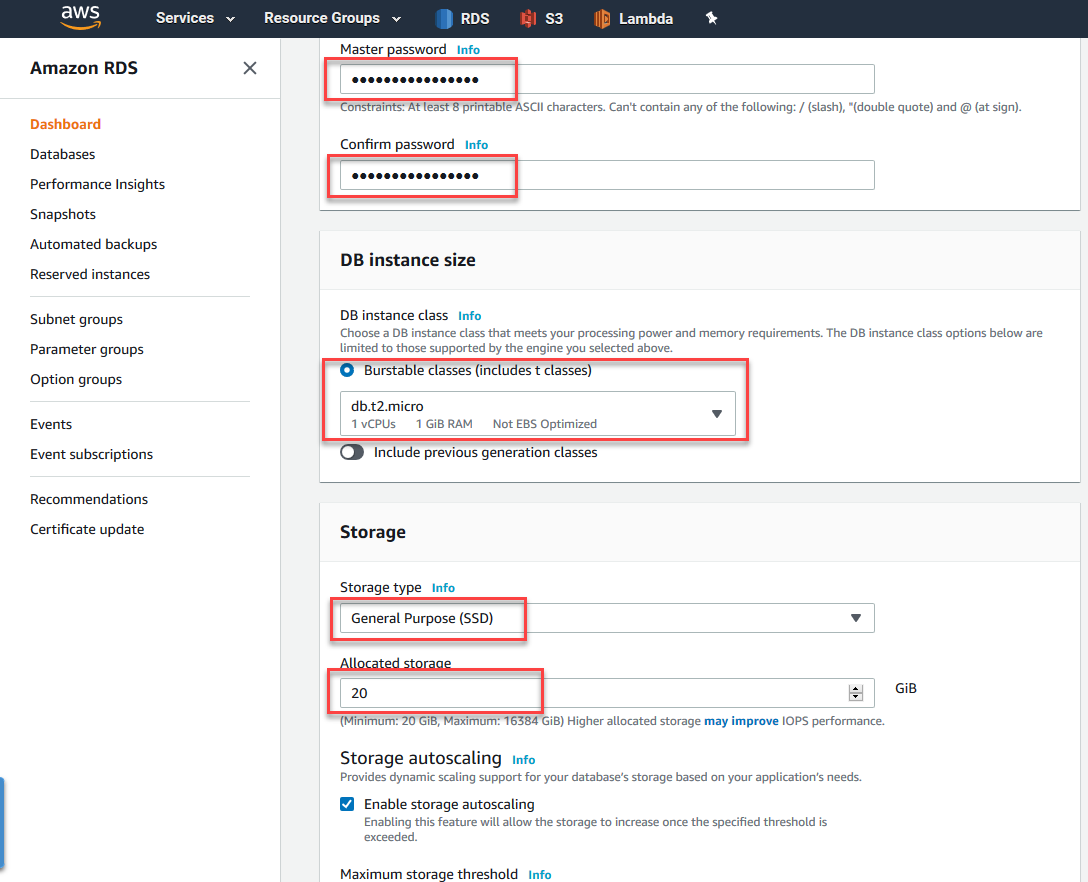This screenshot has height=882, width=1088.
Task: Focus the Confirm password field
Action: (x=607, y=175)
